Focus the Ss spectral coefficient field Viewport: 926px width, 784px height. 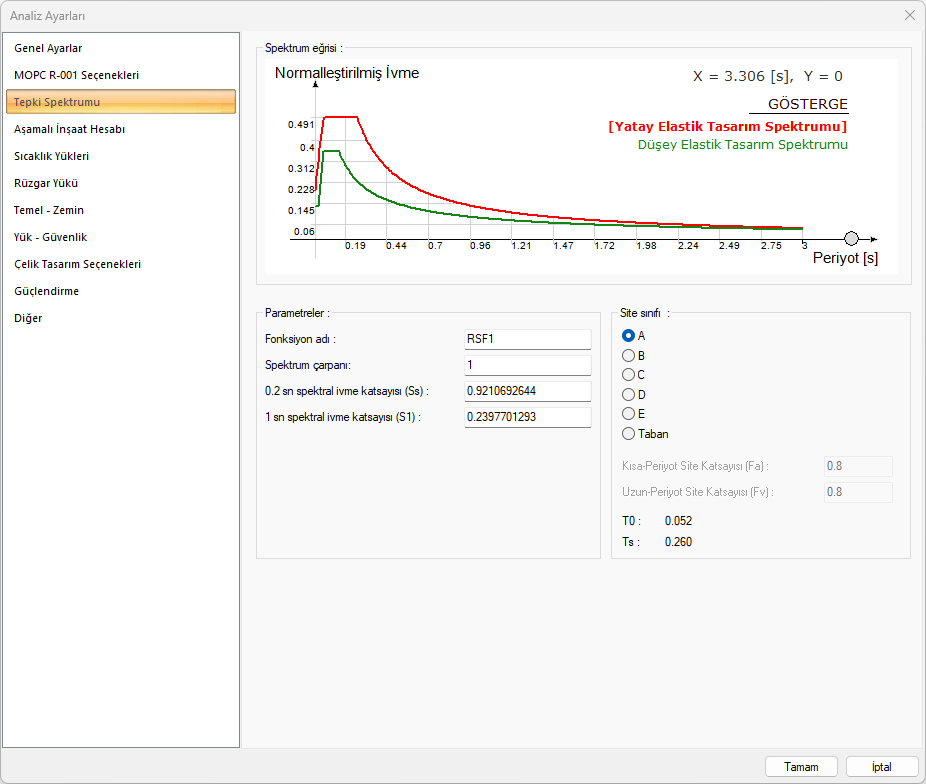click(527, 391)
